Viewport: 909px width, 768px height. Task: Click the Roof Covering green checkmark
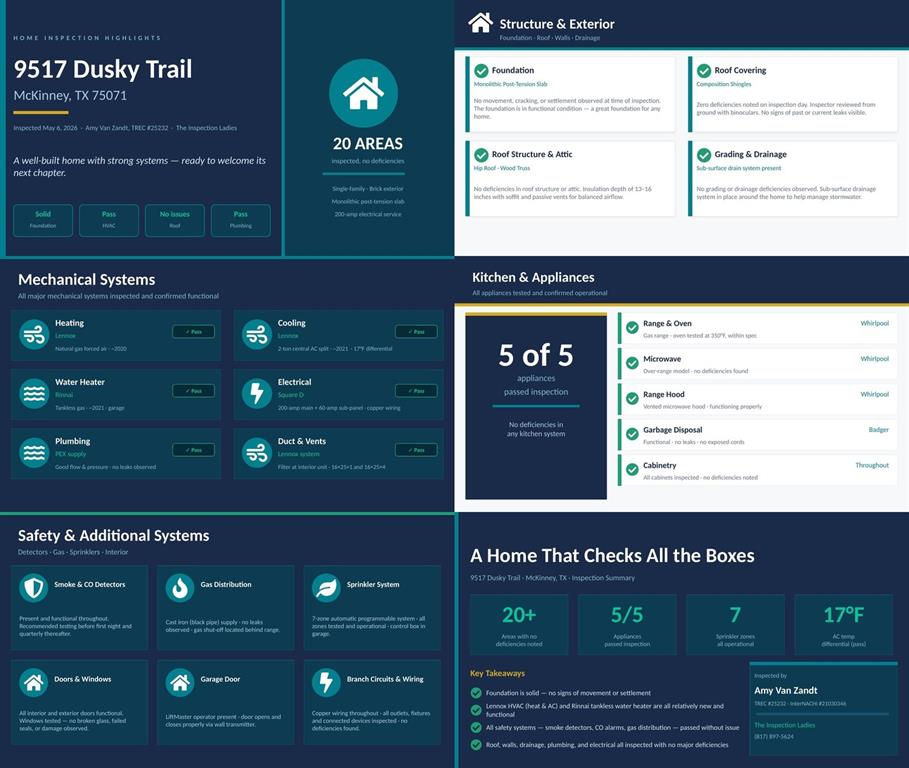tap(704, 71)
